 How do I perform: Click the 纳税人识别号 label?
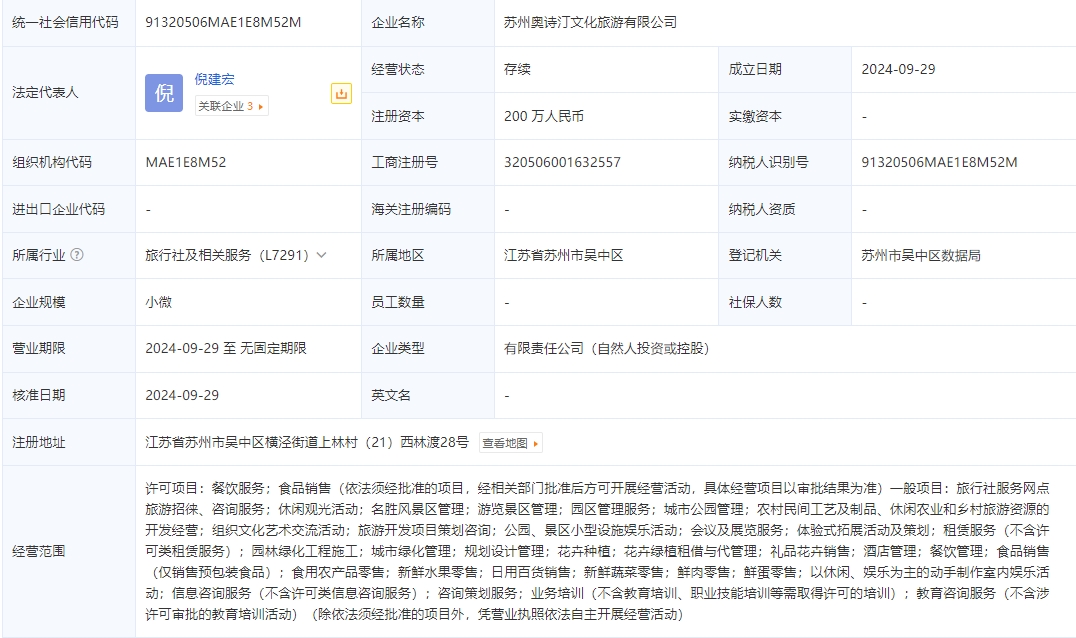(769, 163)
